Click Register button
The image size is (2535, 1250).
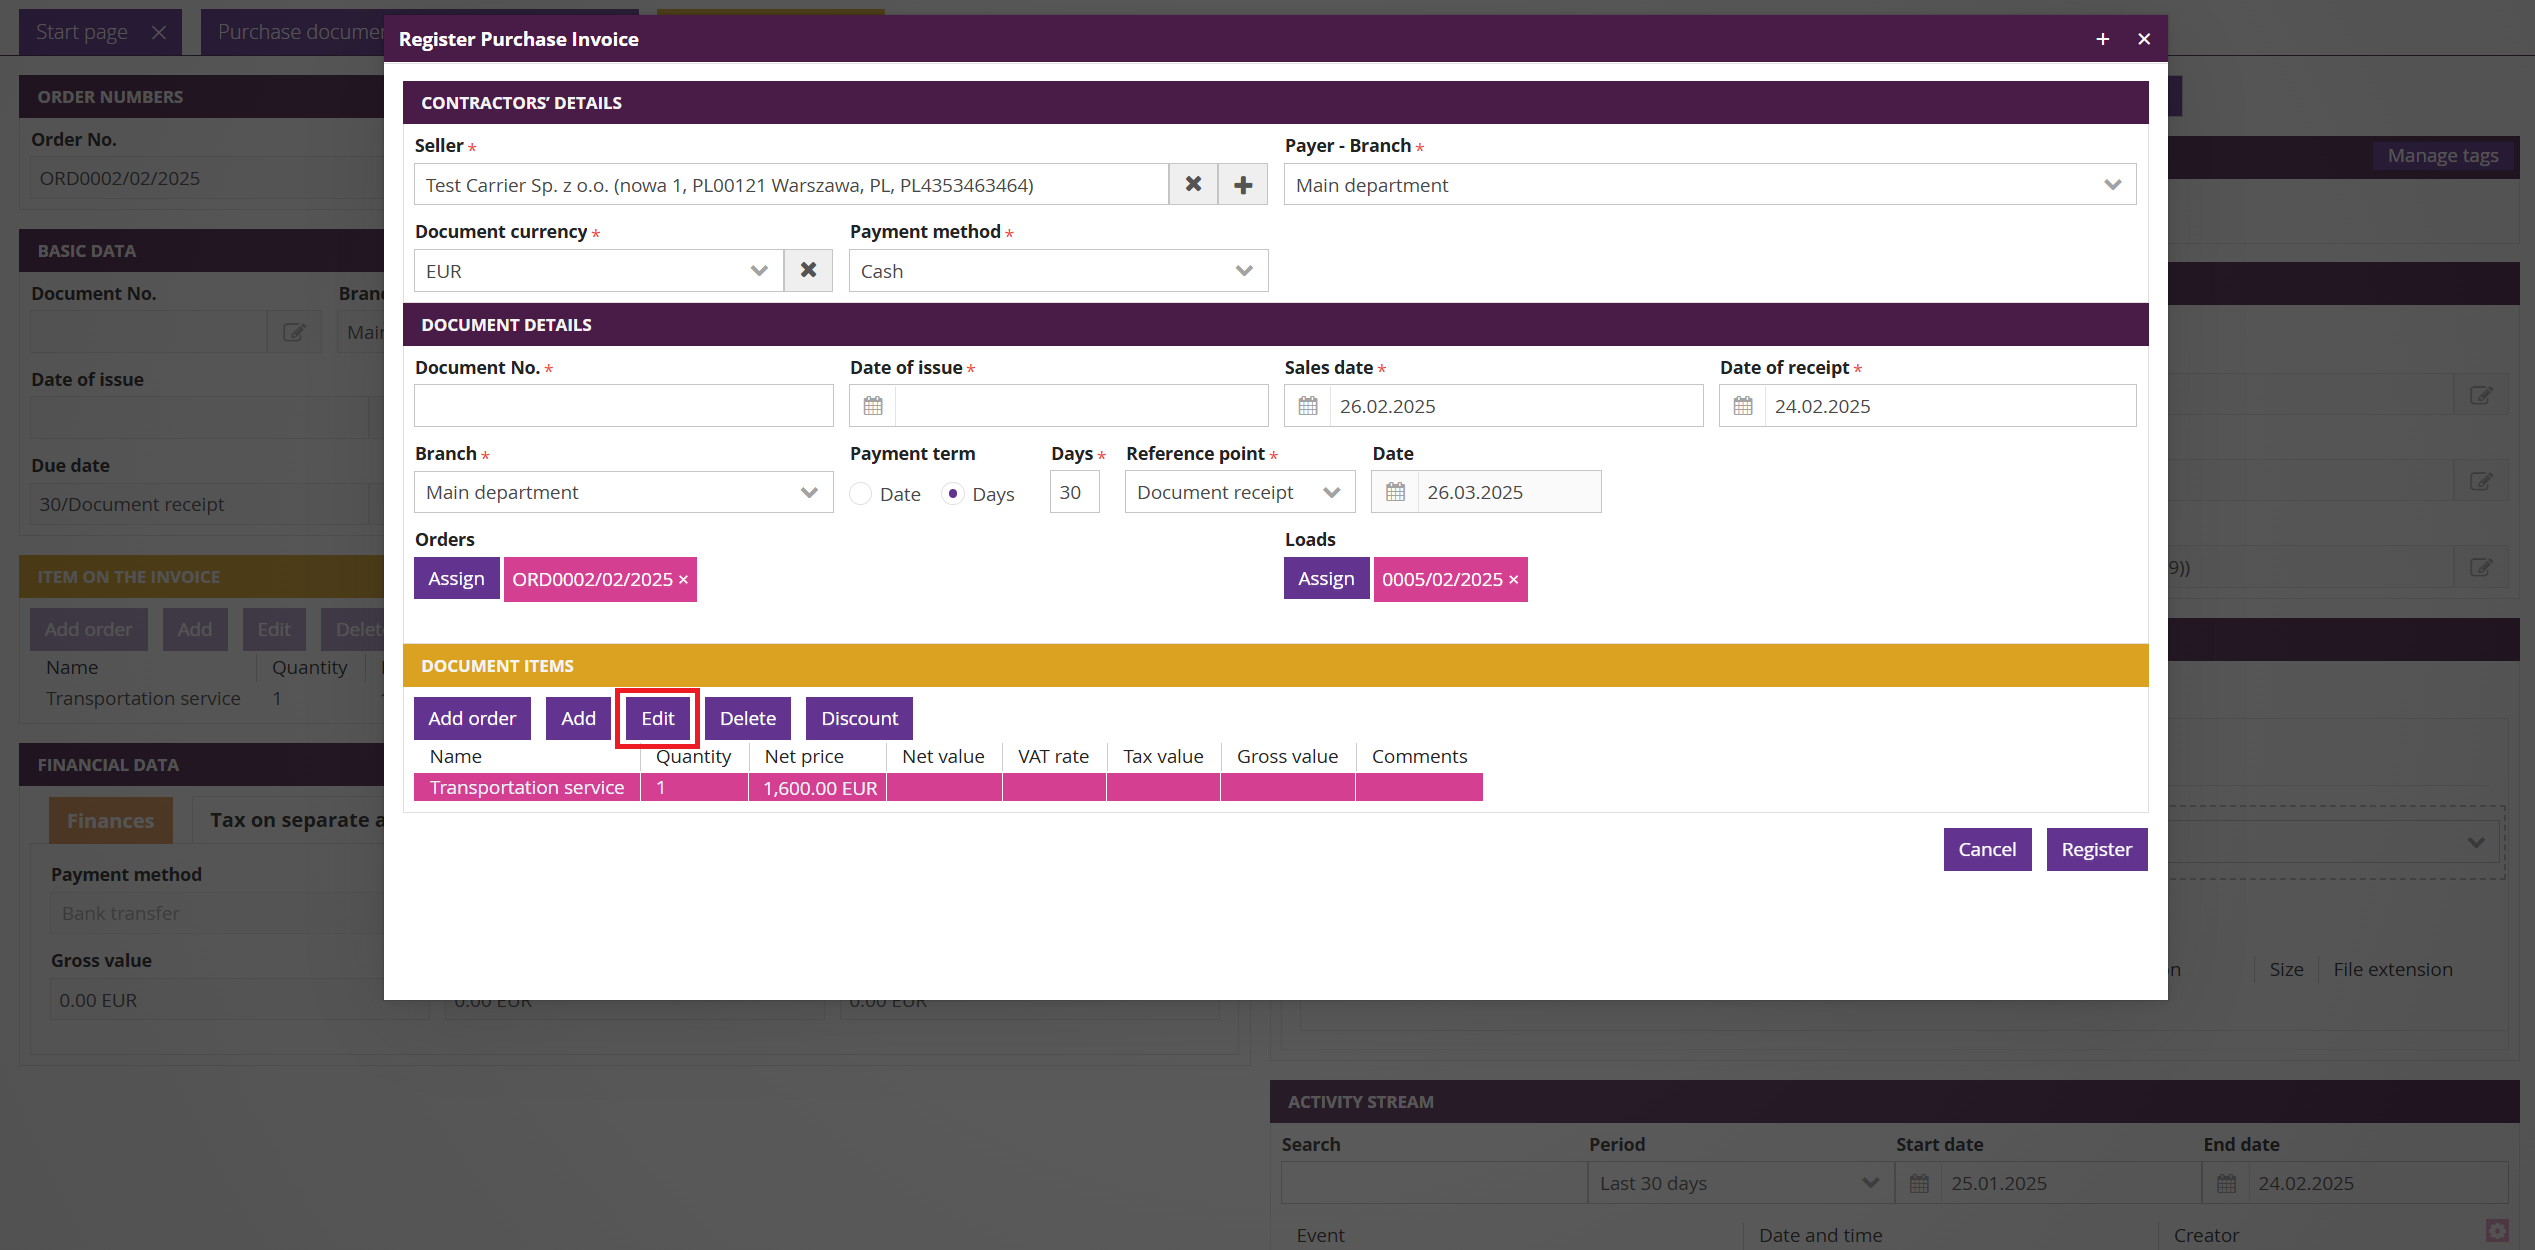click(2096, 849)
